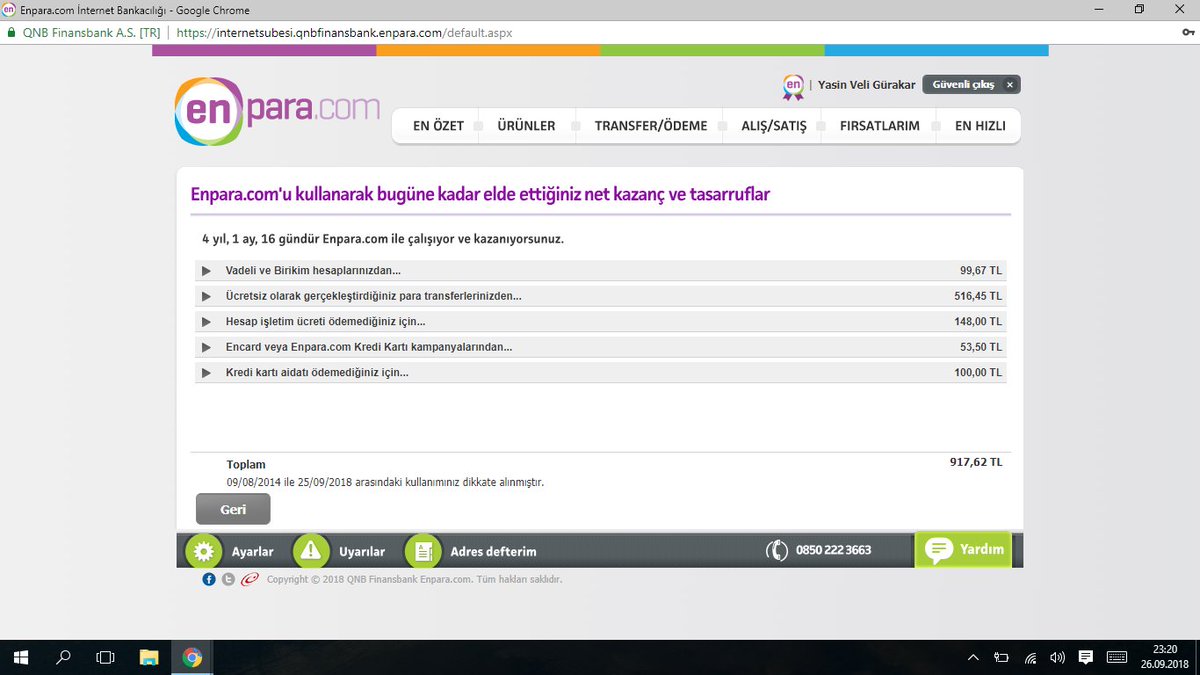Show hidden system tray icons
The width and height of the screenshot is (1200, 675).
click(974, 657)
